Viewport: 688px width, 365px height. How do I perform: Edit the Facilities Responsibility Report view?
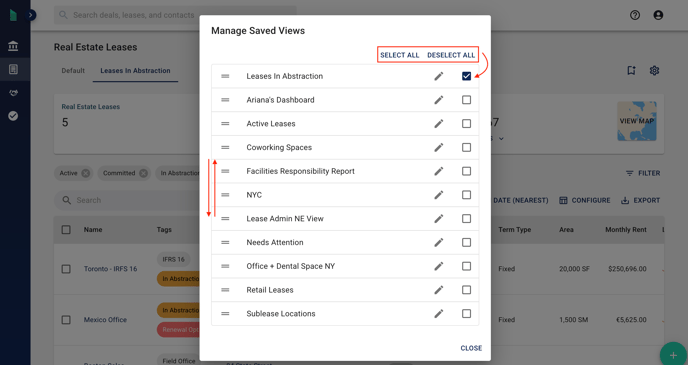[x=438, y=171]
